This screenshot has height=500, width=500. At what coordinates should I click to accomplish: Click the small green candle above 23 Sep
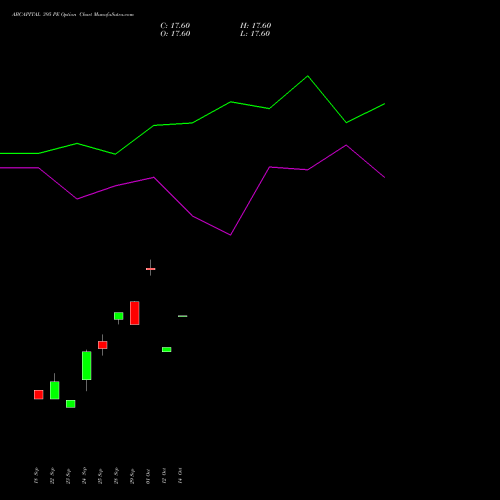(71, 404)
